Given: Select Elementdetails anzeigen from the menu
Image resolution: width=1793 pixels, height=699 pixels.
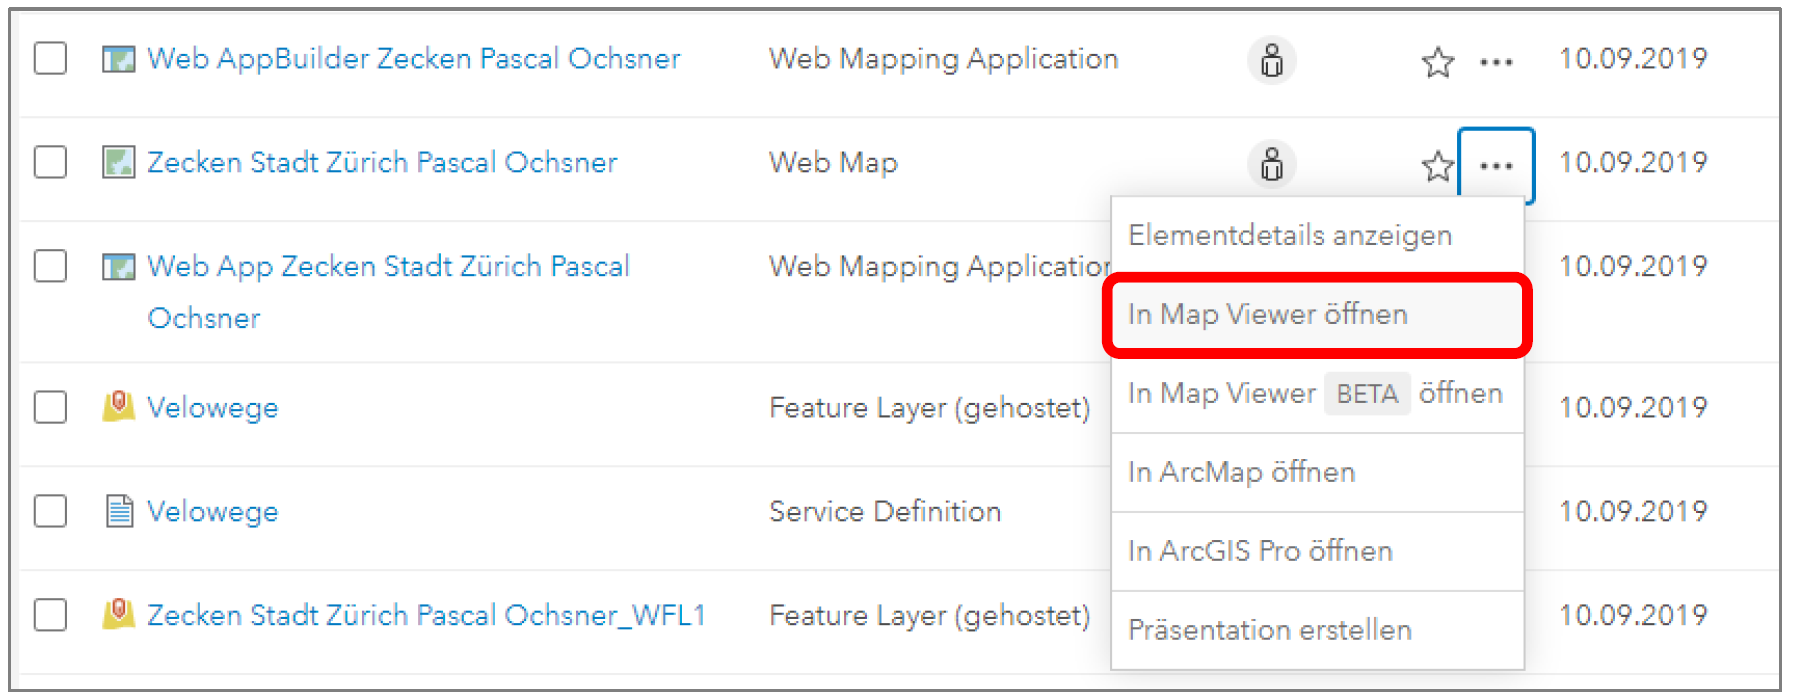Looking at the screenshot, I should pyautogui.click(x=1289, y=236).
